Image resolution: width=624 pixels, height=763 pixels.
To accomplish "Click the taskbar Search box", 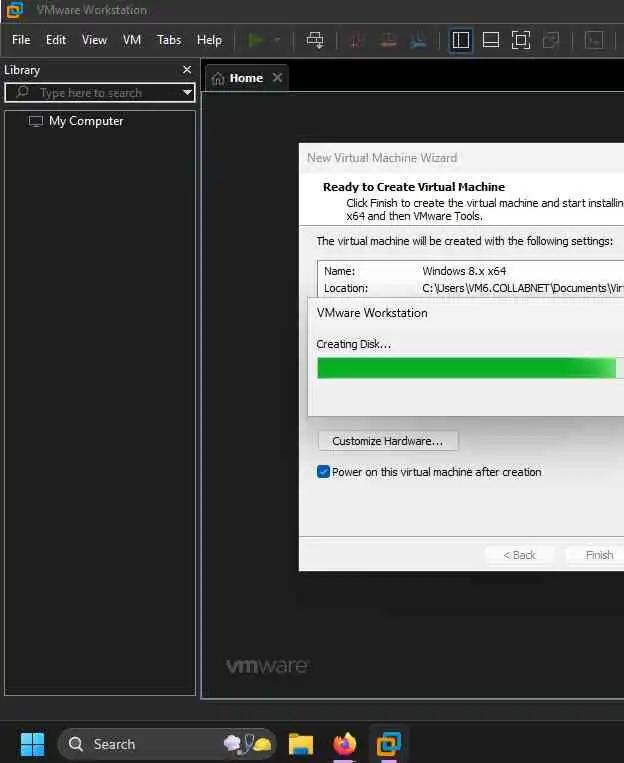I will click(x=166, y=744).
